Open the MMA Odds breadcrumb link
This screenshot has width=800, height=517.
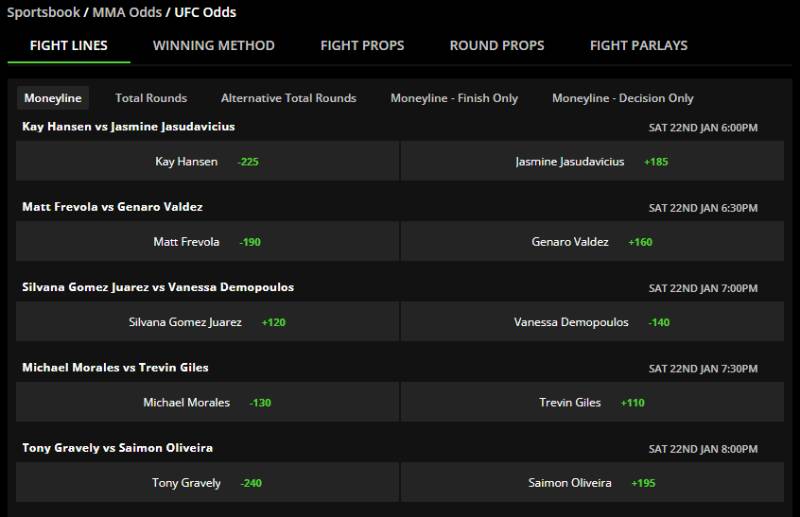click(x=126, y=13)
